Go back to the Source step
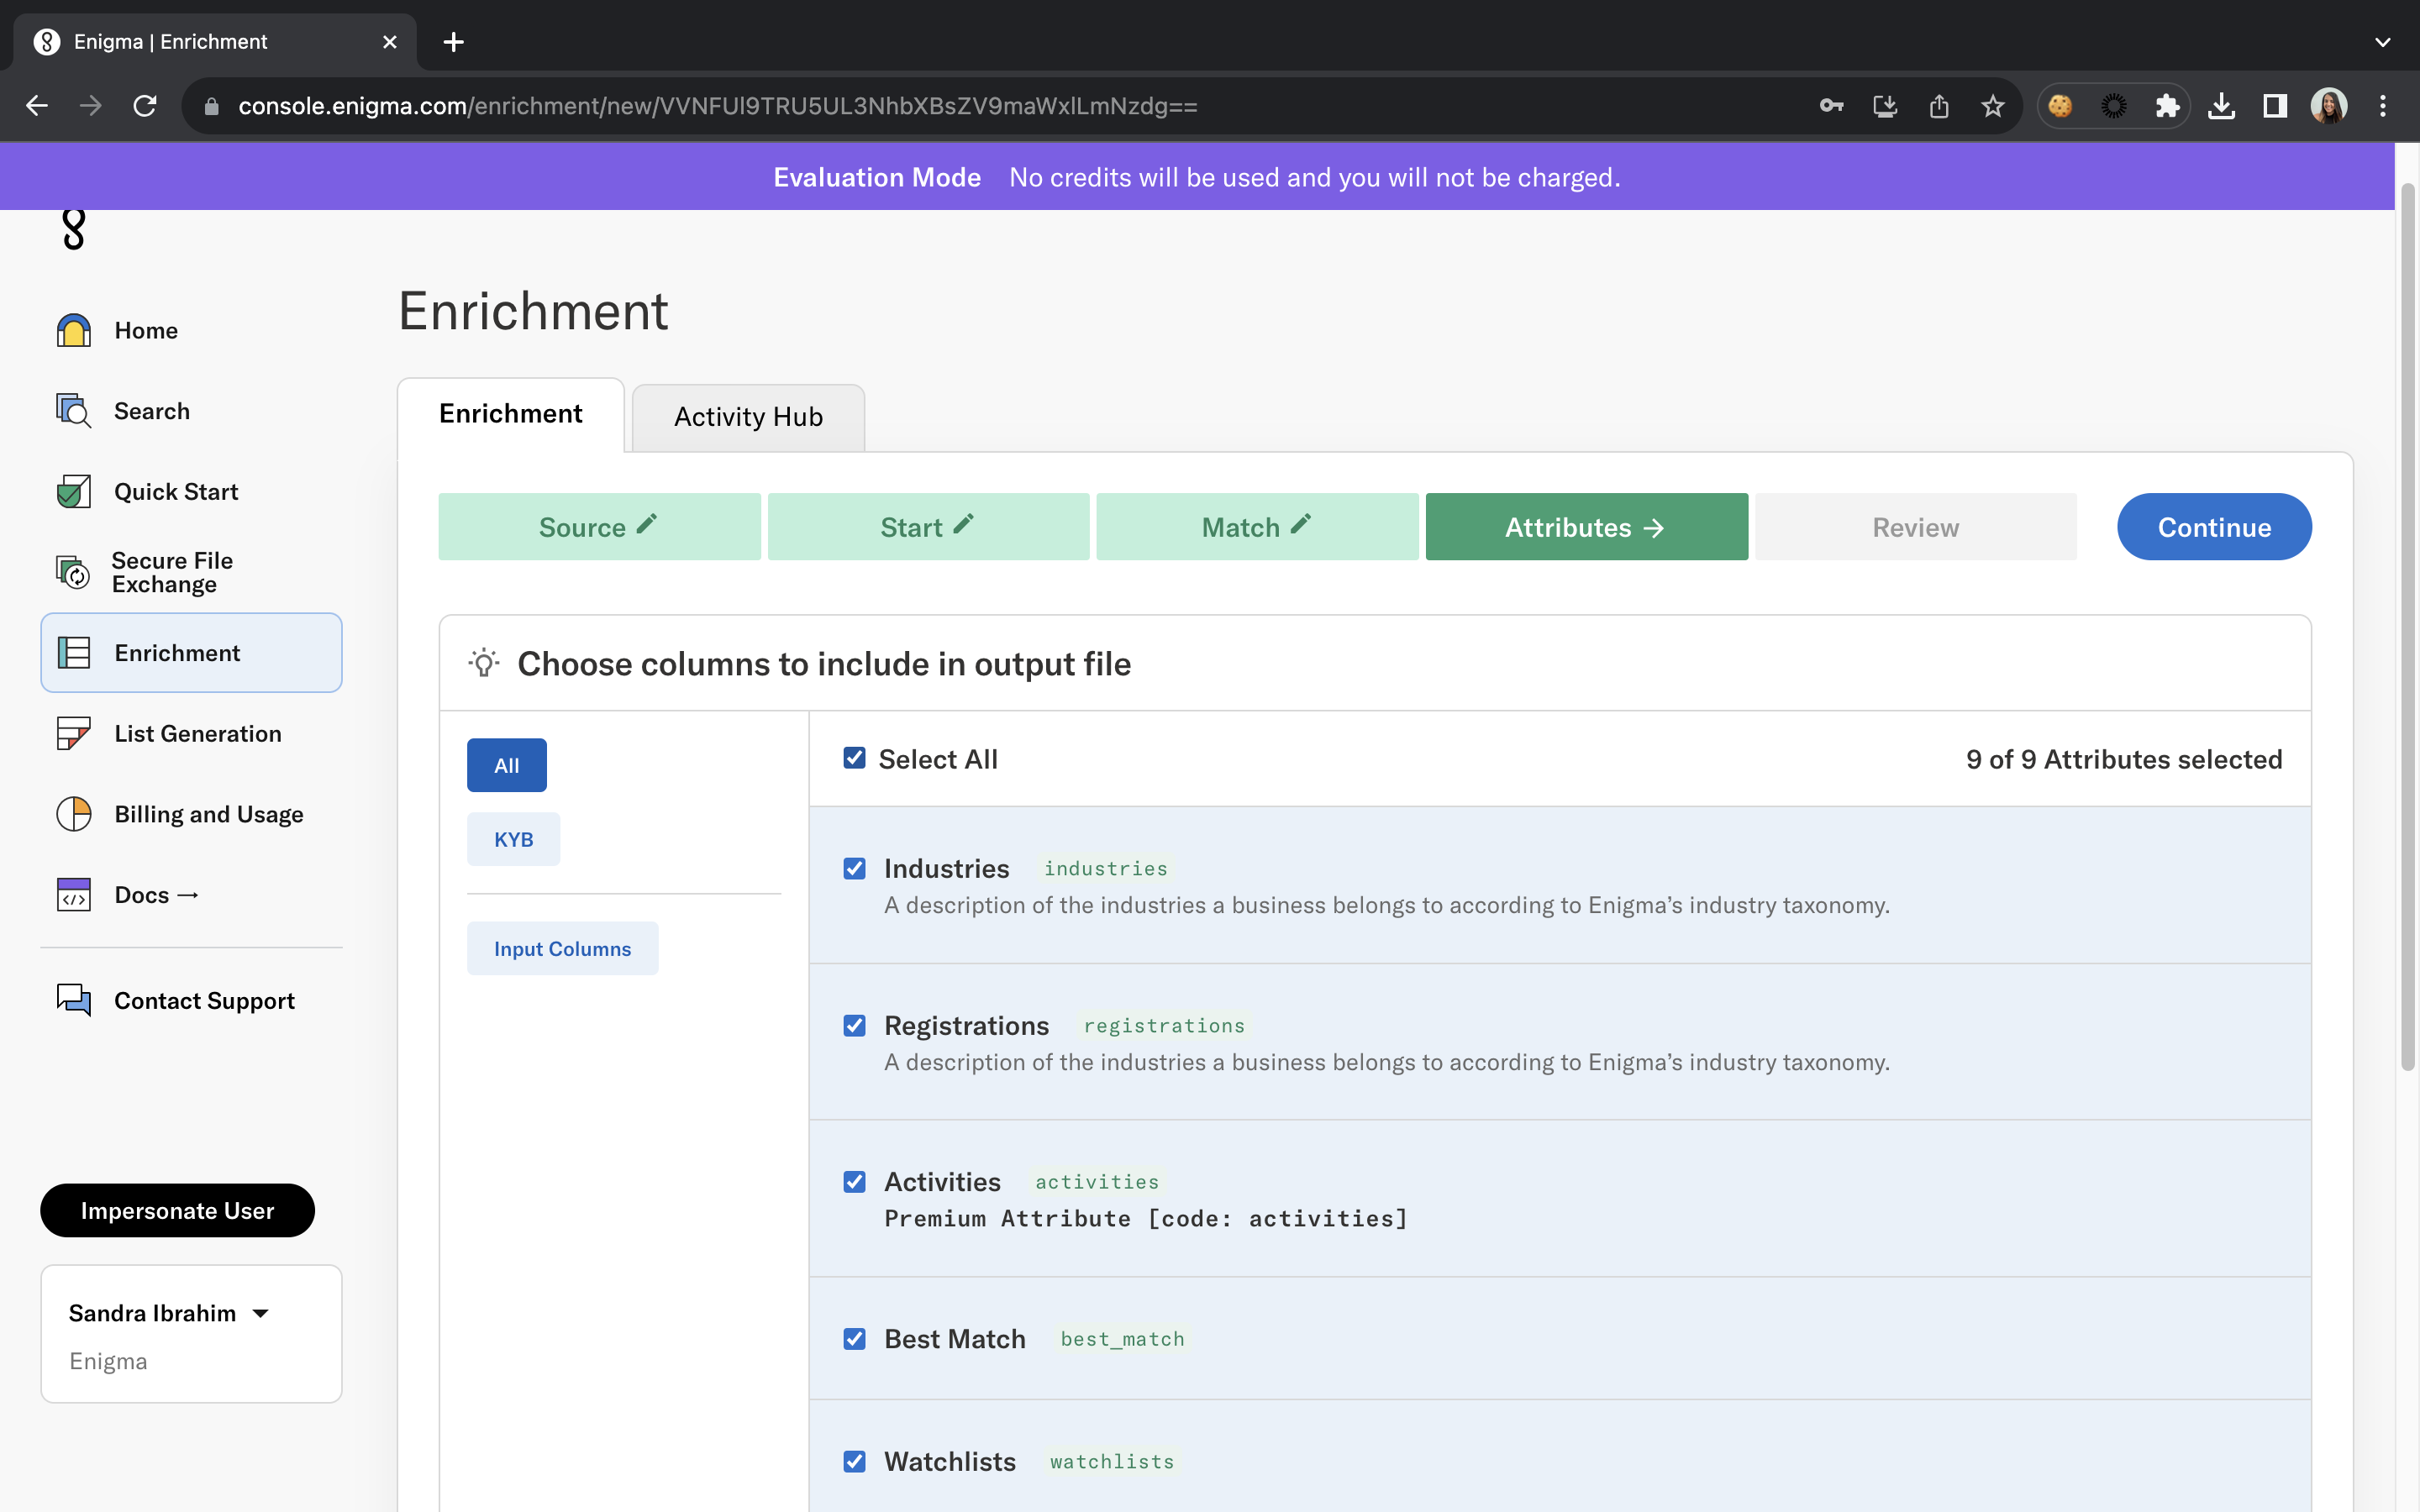The width and height of the screenshot is (2420, 1512). pos(598,527)
